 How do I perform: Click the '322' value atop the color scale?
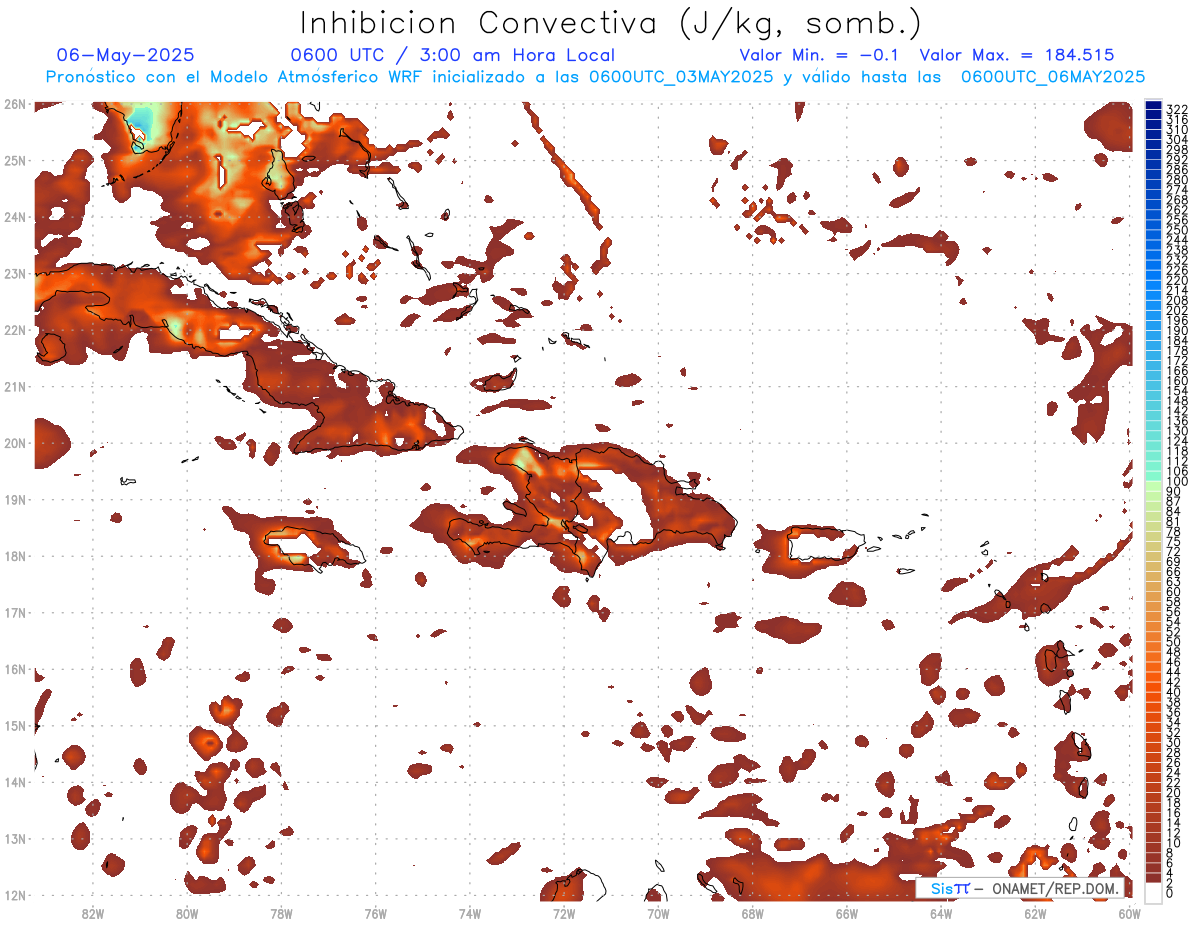click(1177, 109)
